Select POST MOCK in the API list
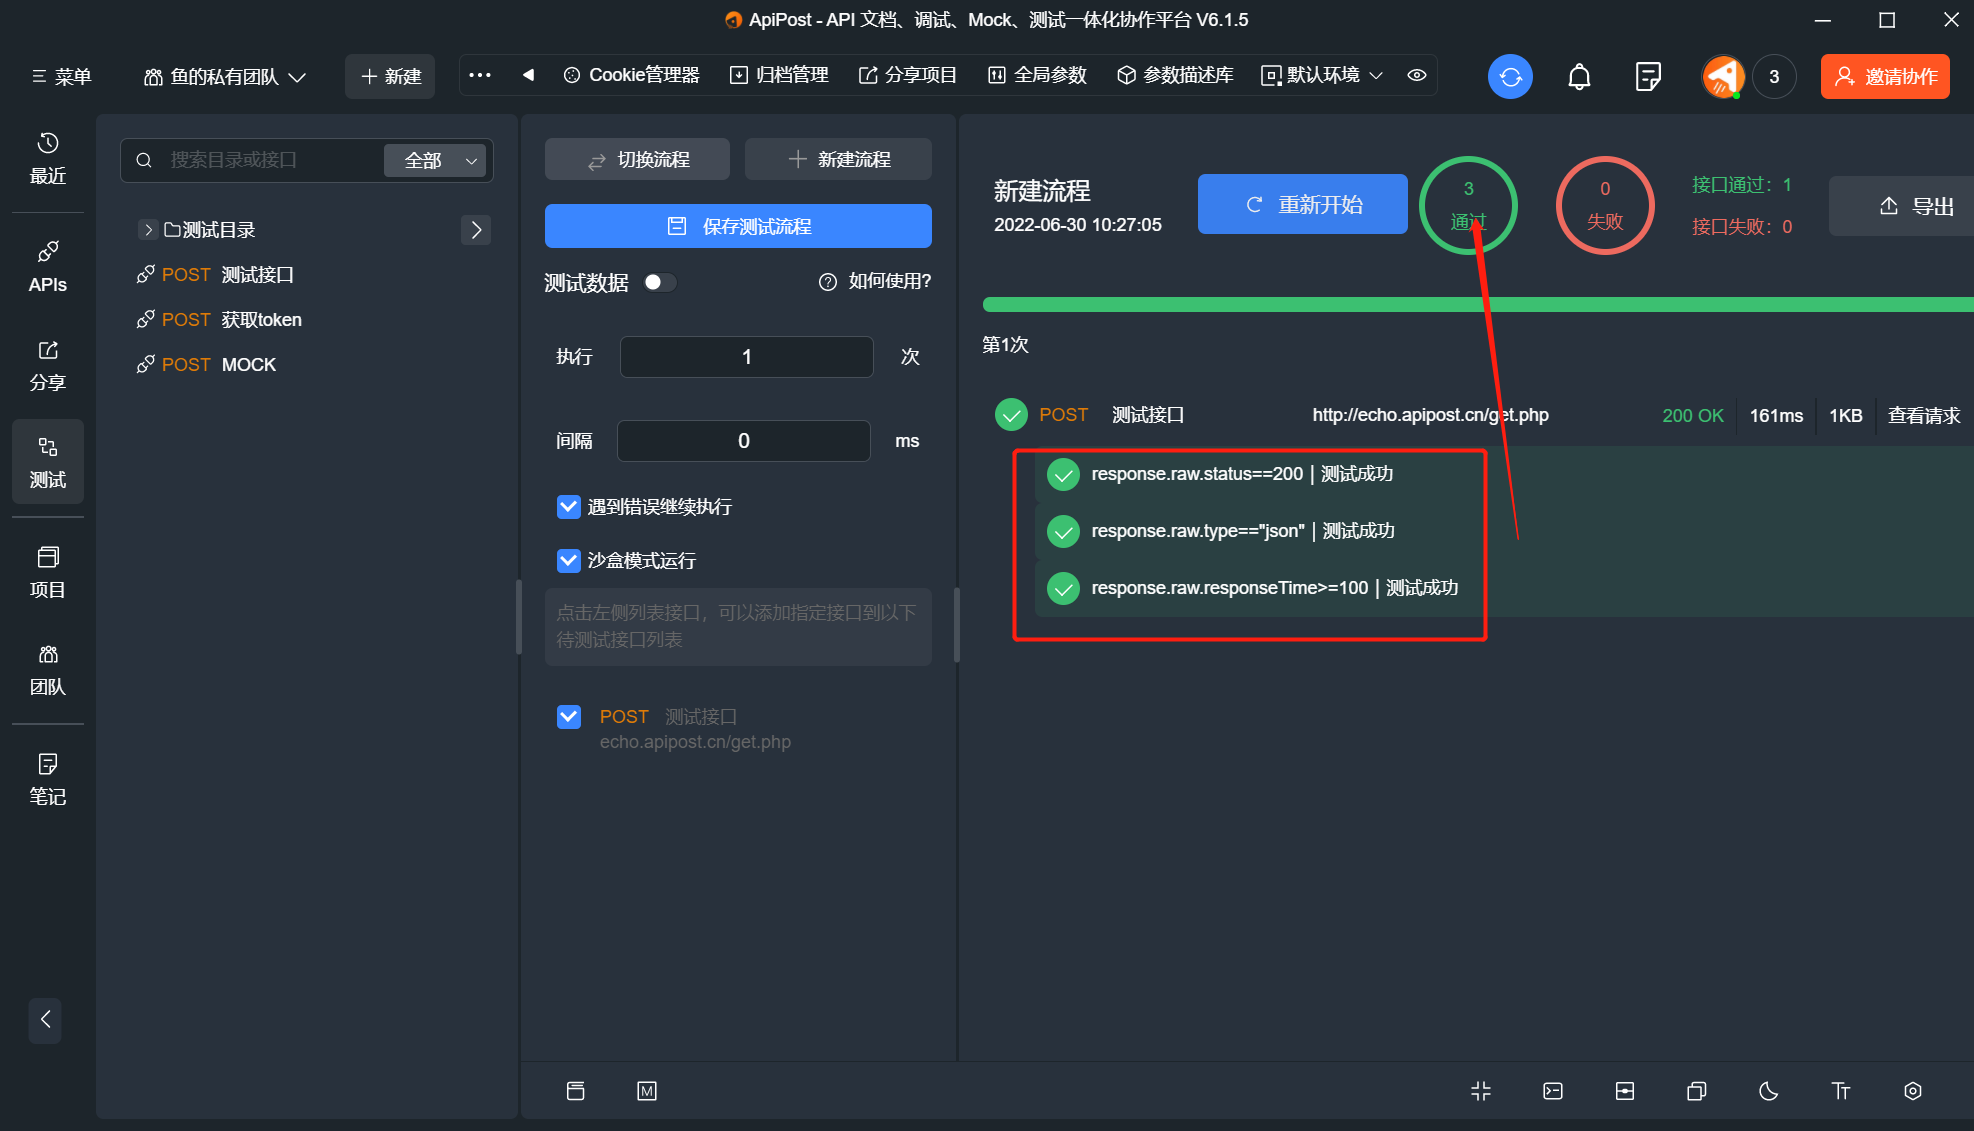This screenshot has width=1974, height=1131. (206, 365)
